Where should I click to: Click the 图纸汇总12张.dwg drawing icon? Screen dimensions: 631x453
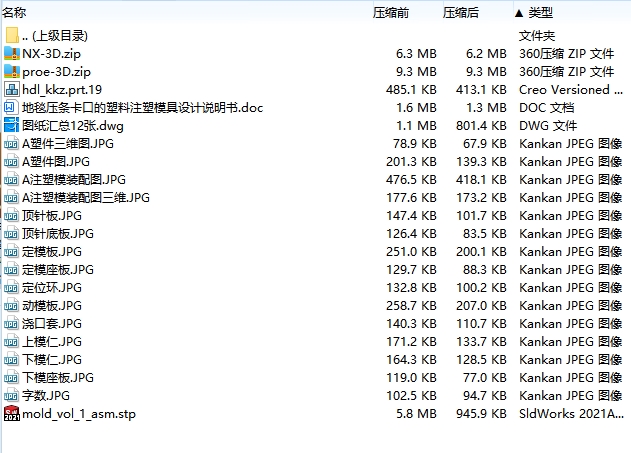tap(11, 126)
